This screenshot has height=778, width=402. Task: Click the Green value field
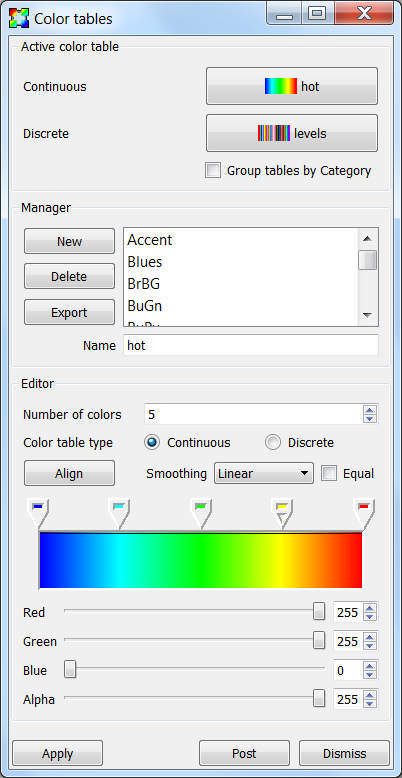tap(348, 641)
